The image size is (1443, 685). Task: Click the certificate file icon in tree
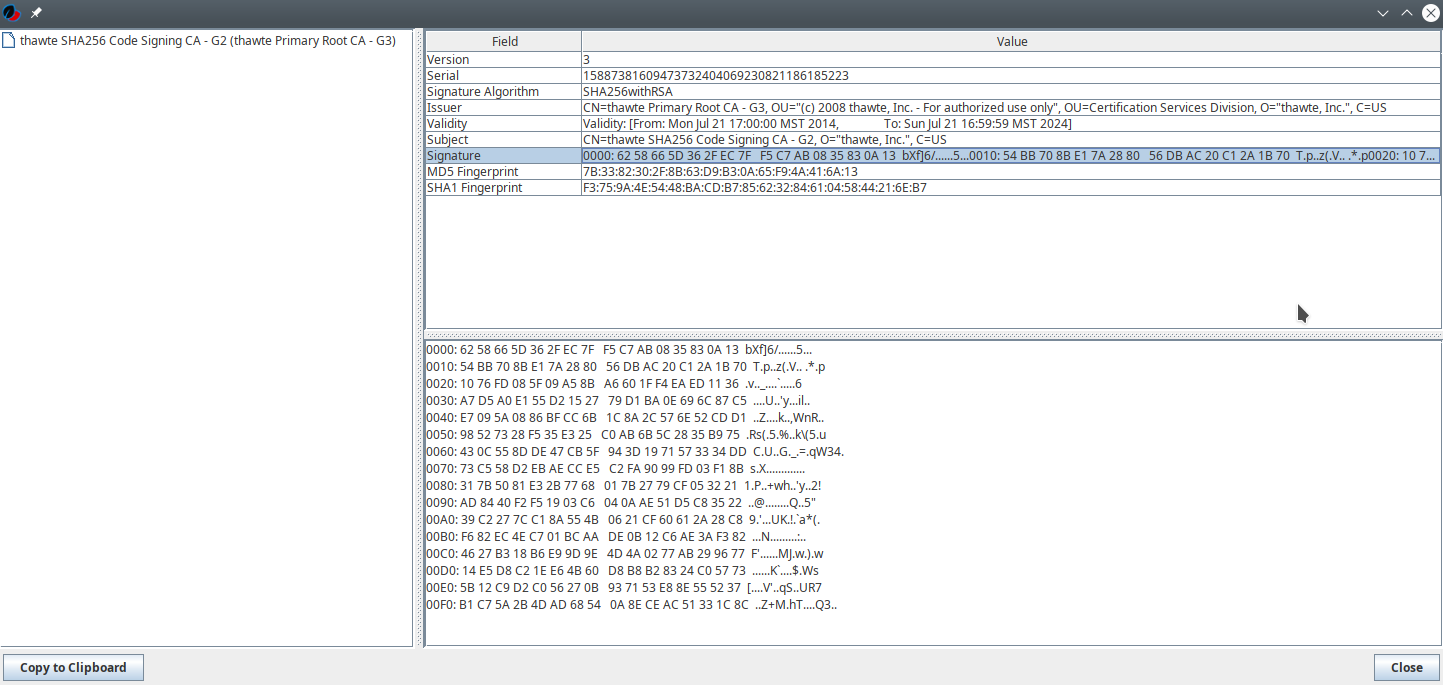click(x=9, y=41)
